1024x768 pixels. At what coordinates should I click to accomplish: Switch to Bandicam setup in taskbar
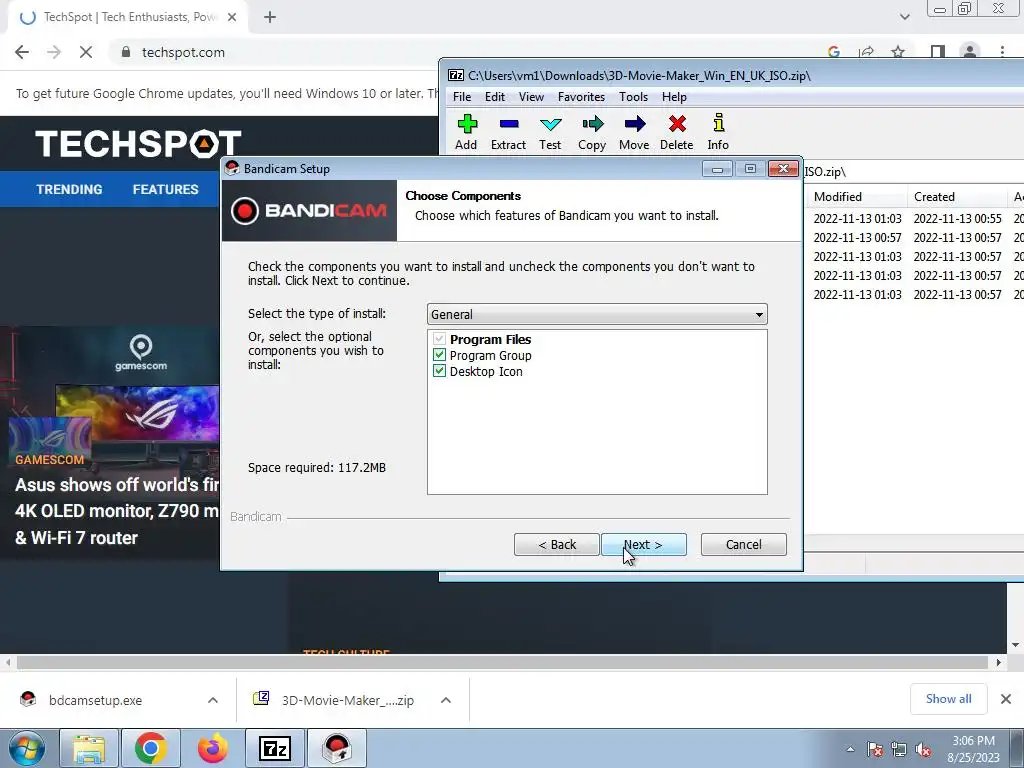pos(337,748)
